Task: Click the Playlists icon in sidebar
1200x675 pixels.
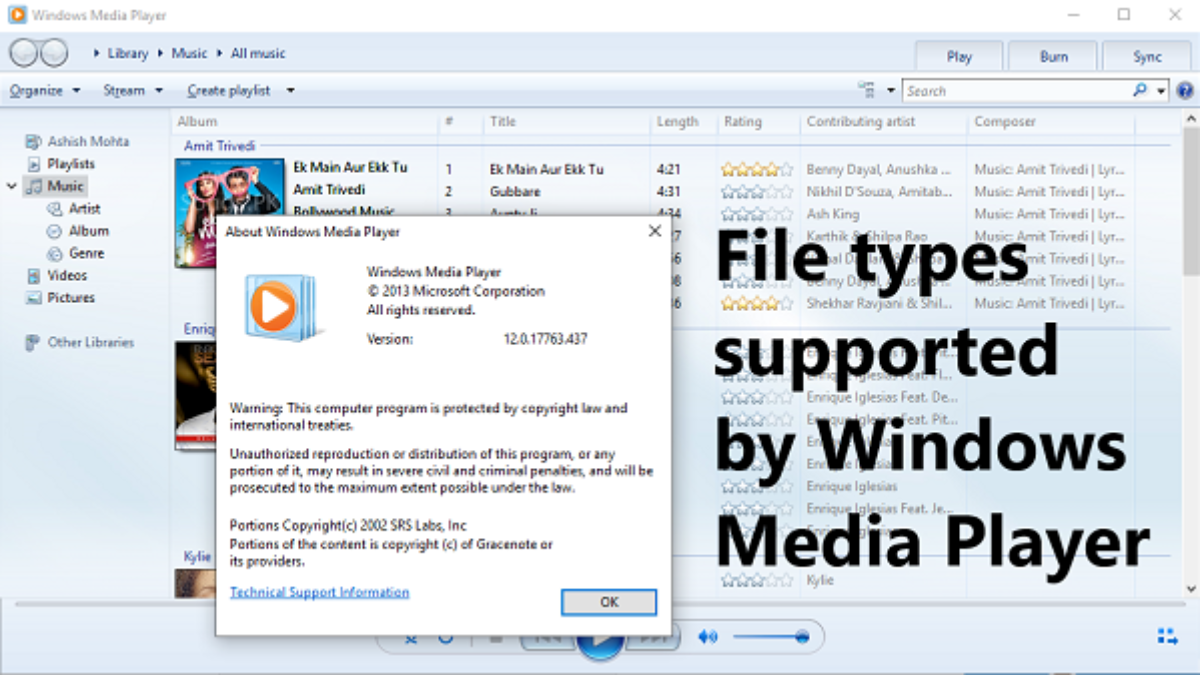Action: [34, 163]
